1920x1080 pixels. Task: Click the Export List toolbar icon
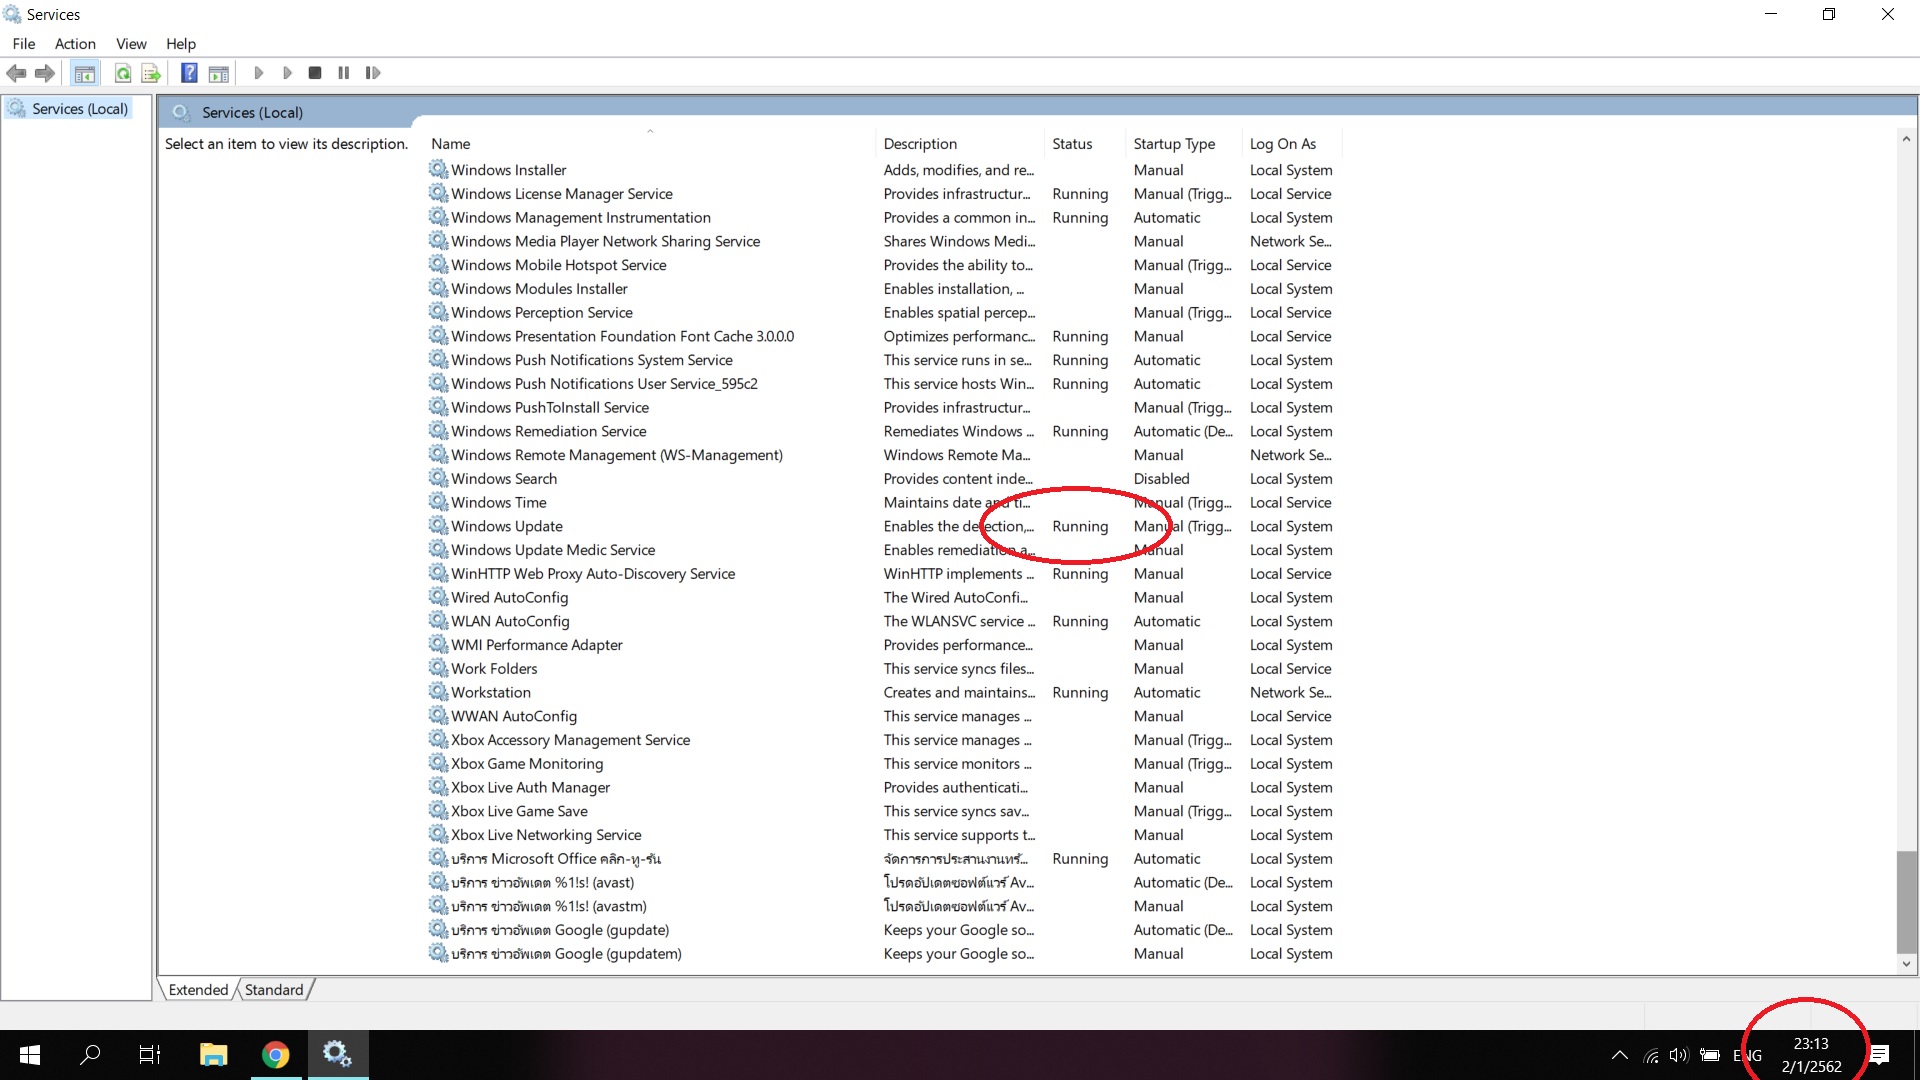pyautogui.click(x=151, y=73)
